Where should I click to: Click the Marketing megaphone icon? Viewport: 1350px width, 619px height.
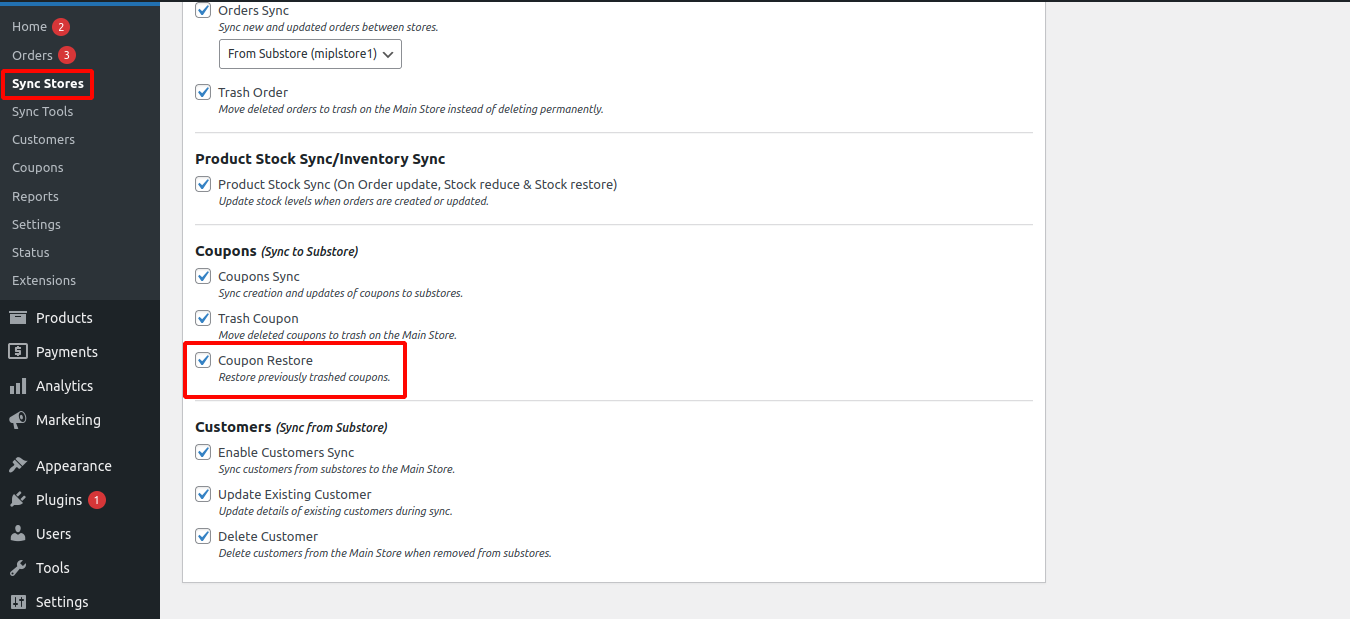coord(18,420)
